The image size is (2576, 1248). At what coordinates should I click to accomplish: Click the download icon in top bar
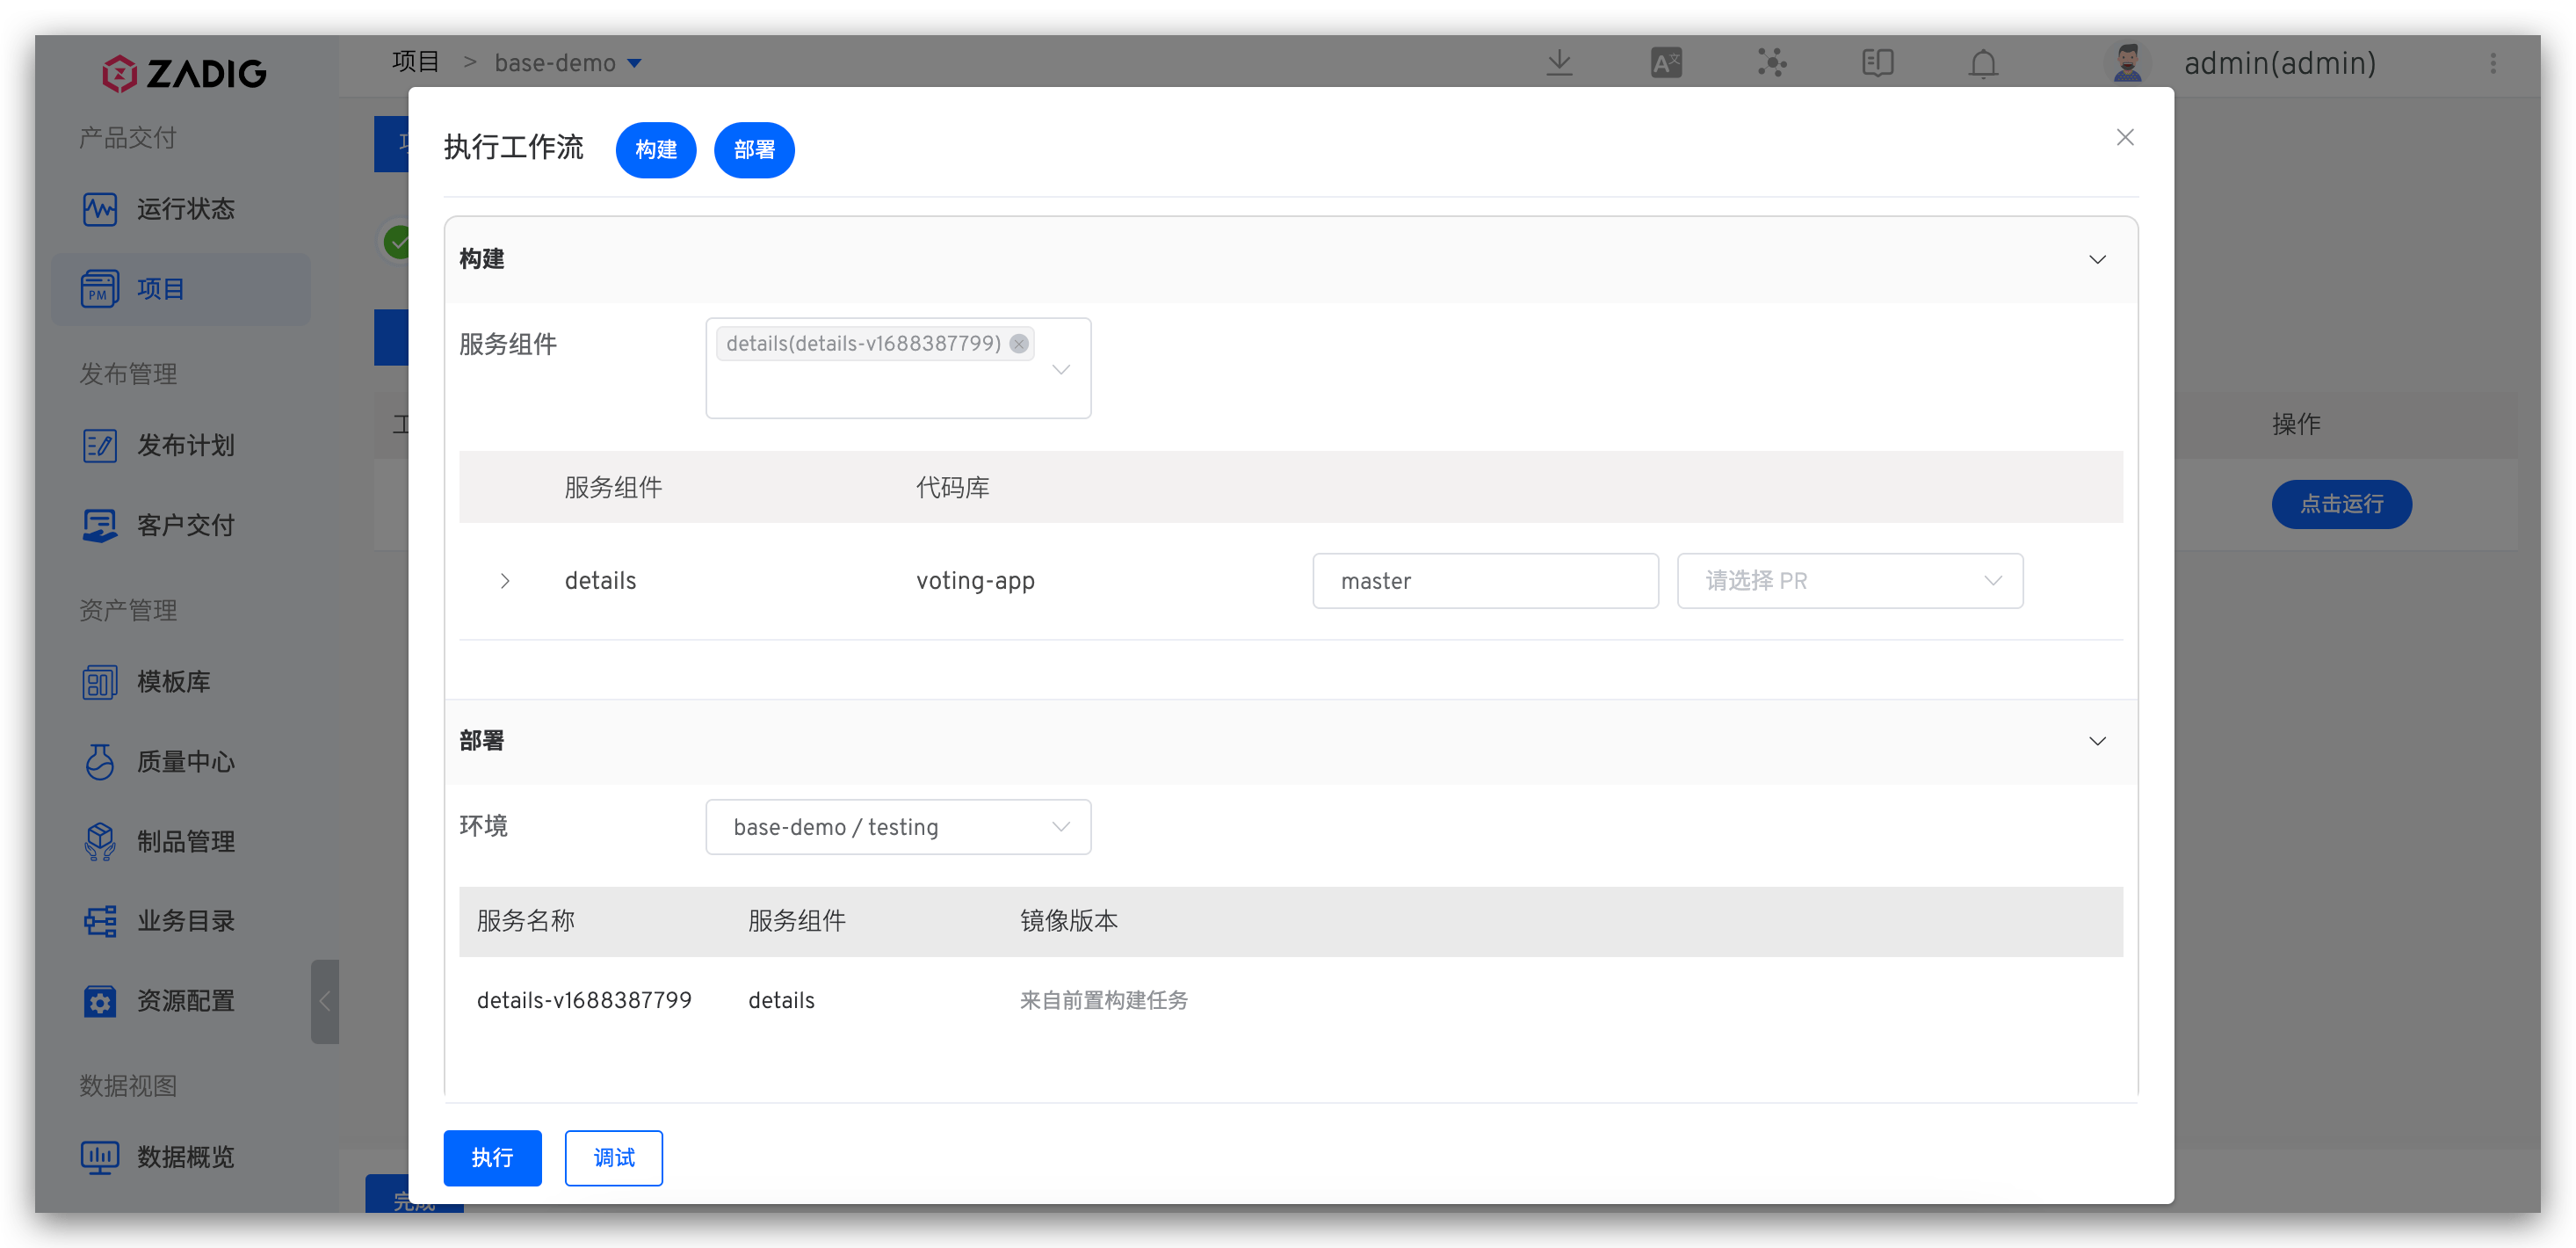point(1559,63)
